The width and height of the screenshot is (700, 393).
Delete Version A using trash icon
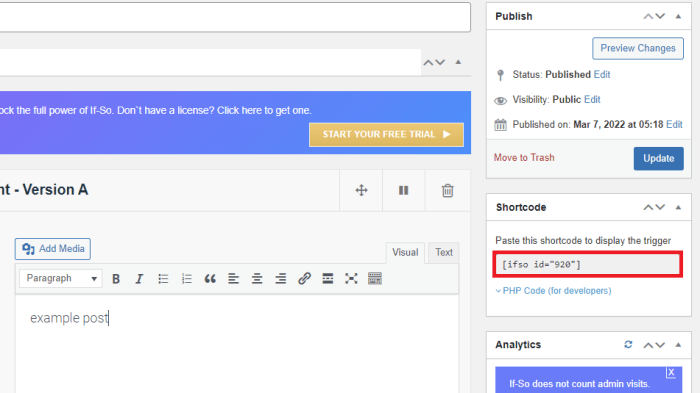pos(448,190)
